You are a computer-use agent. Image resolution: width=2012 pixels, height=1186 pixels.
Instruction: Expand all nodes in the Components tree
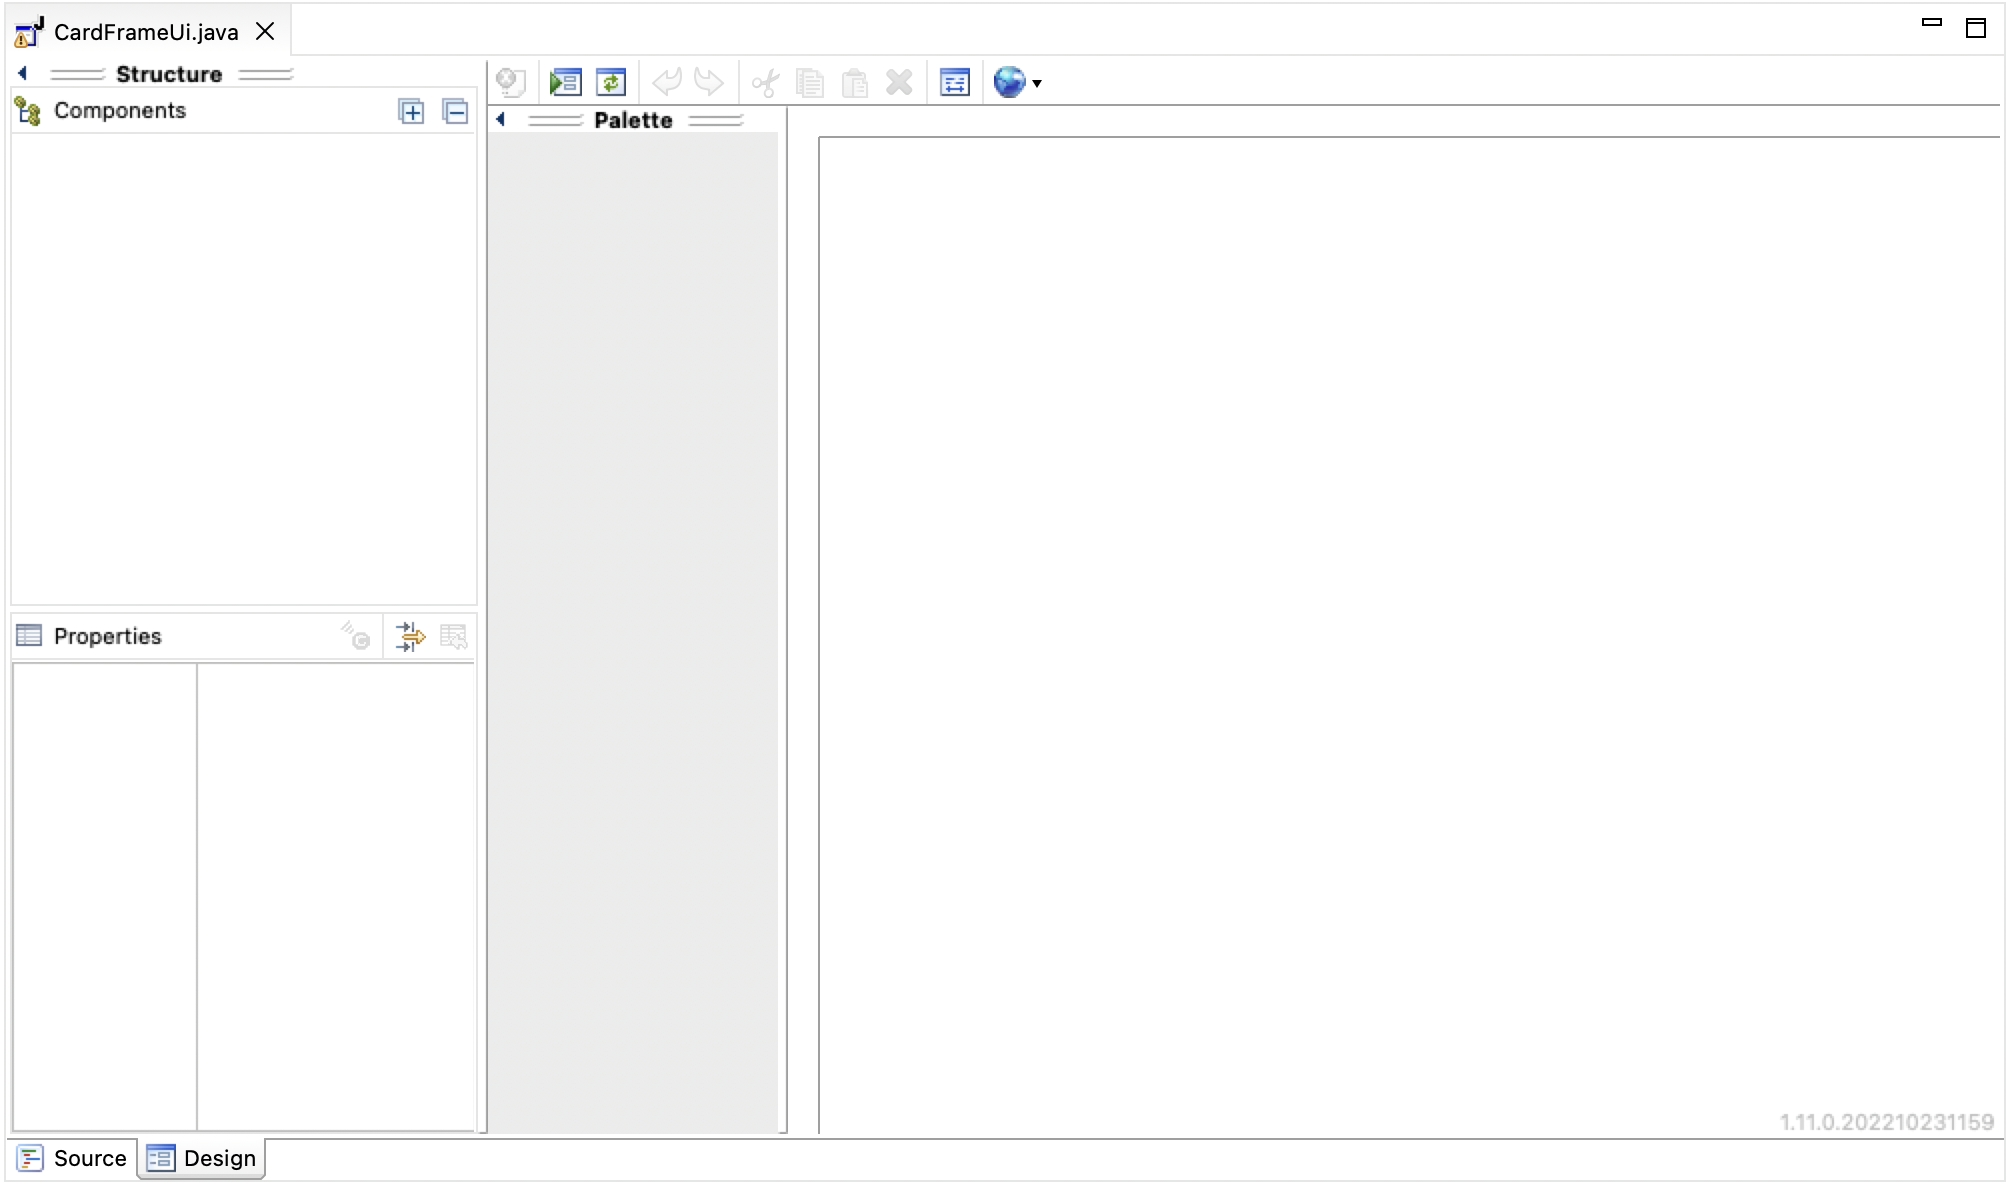click(x=411, y=111)
